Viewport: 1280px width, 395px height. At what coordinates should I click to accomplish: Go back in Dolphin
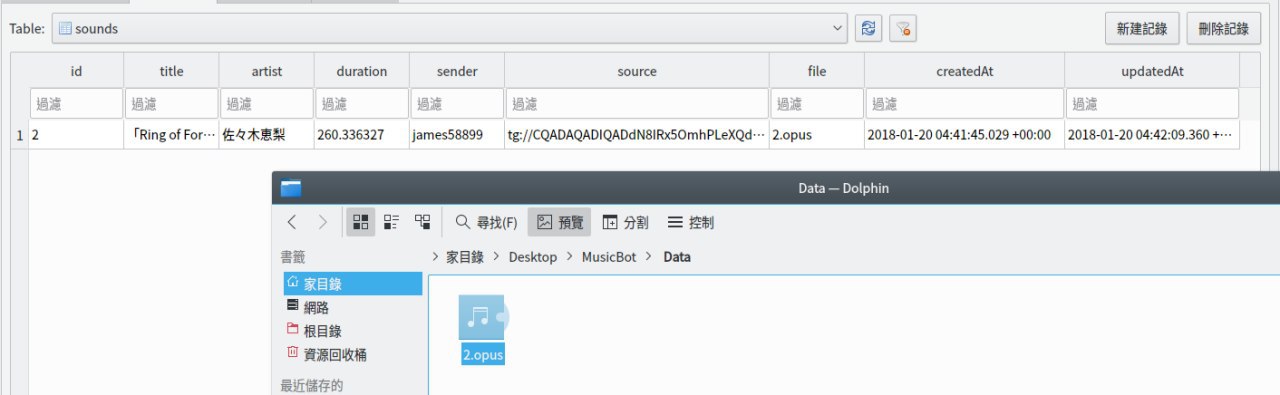click(x=292, y=222)
